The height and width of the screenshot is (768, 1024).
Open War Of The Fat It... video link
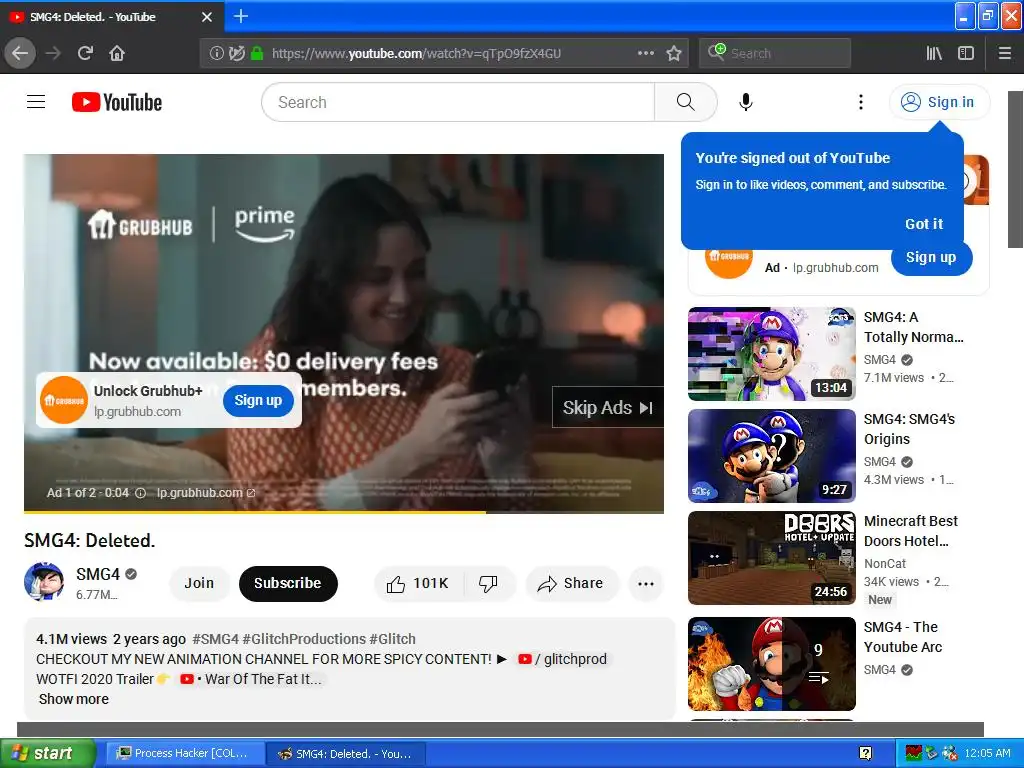pyautogui.click(x=251, y=679)
